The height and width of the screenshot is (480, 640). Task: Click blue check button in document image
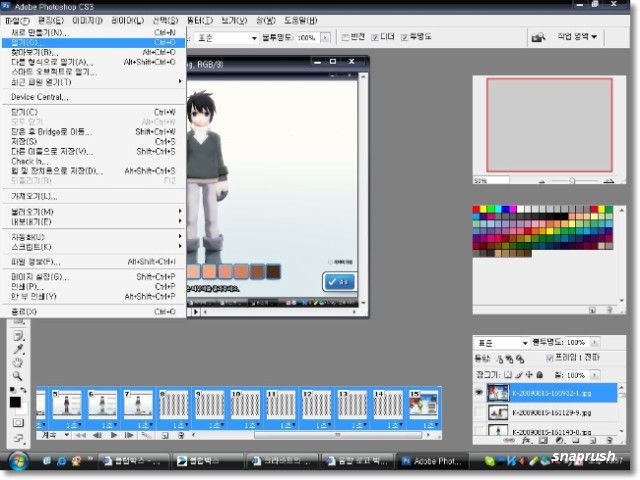click(339, 282)
